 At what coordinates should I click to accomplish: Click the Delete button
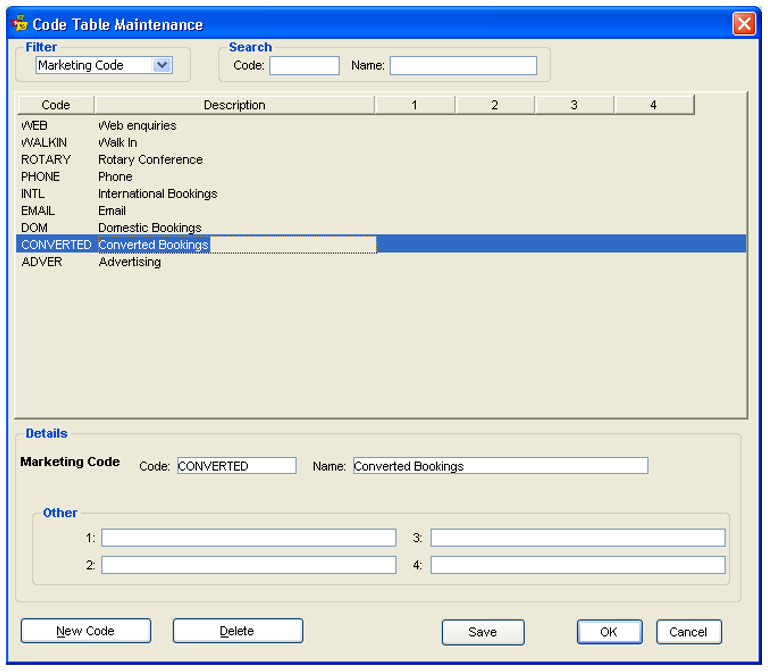click(x=238, y=631)
